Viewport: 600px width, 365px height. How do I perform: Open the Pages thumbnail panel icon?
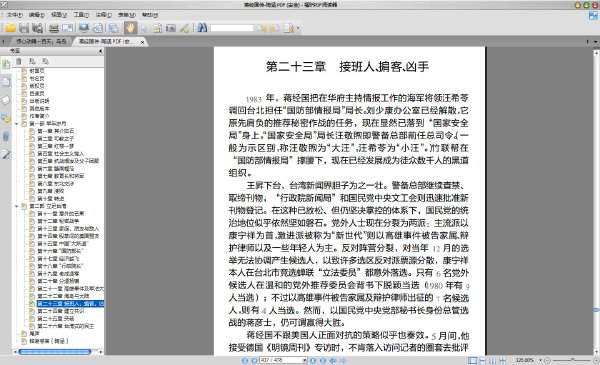coord(6,82)
